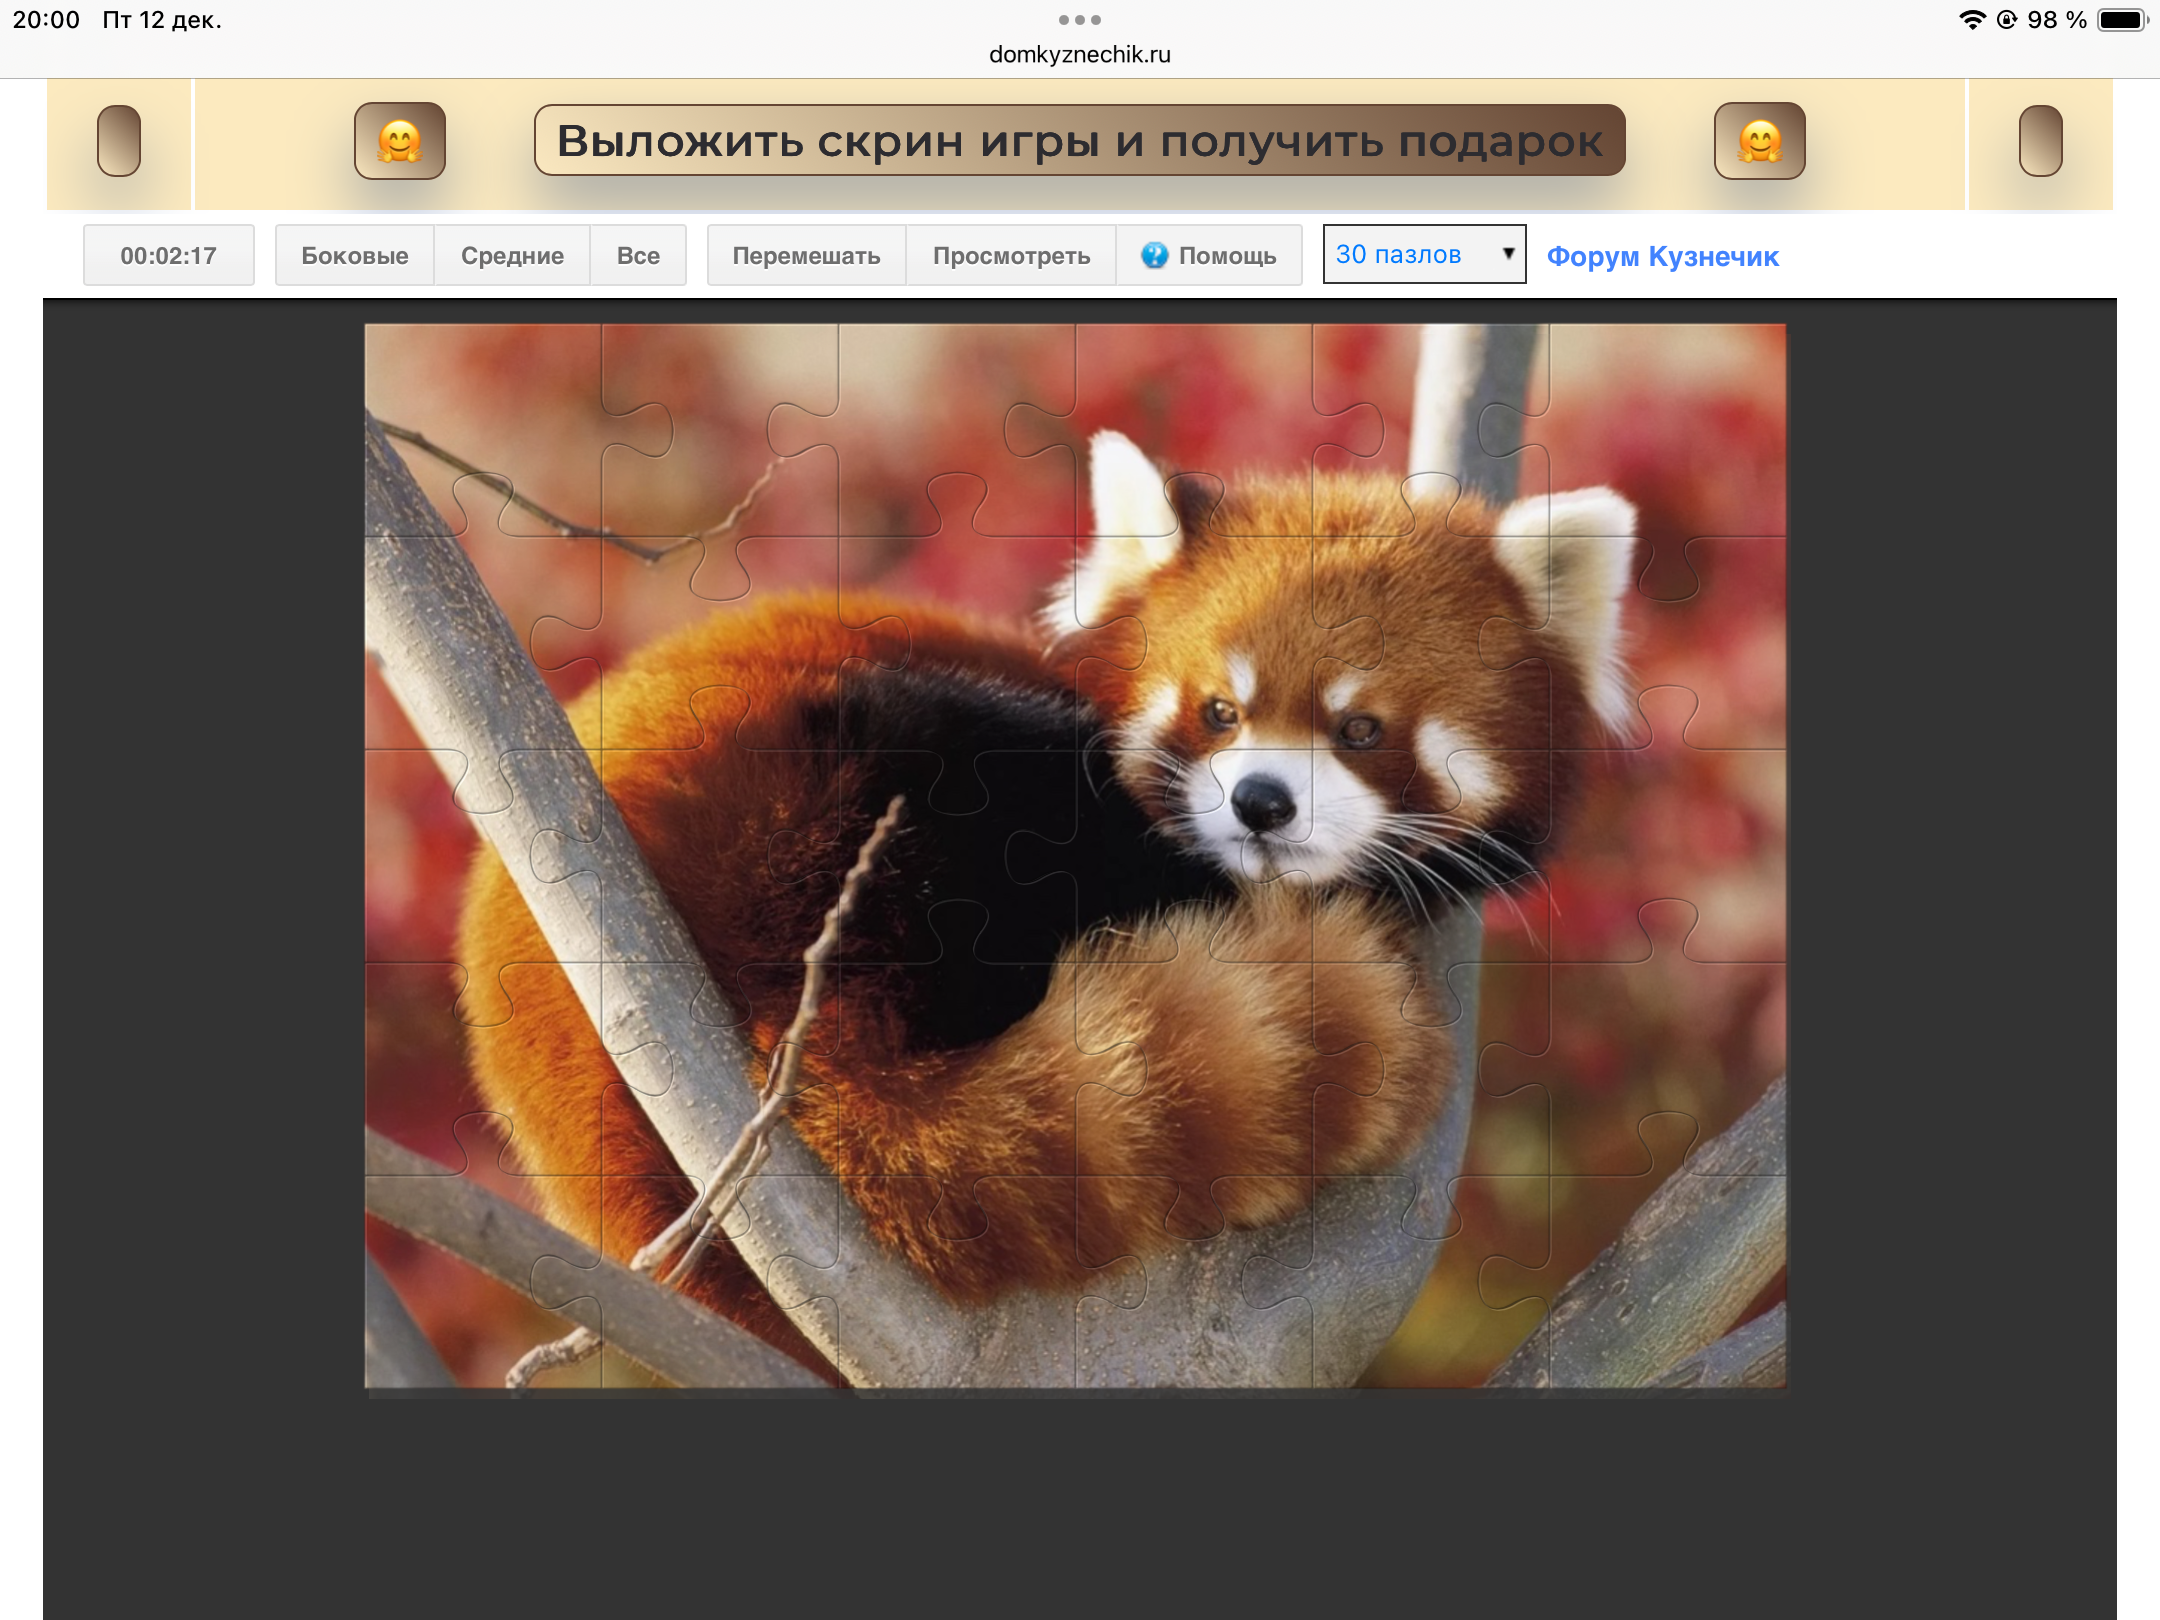Open the Форум Кузнечик link
The image size is (2160, 1620).
[1662, 256]
